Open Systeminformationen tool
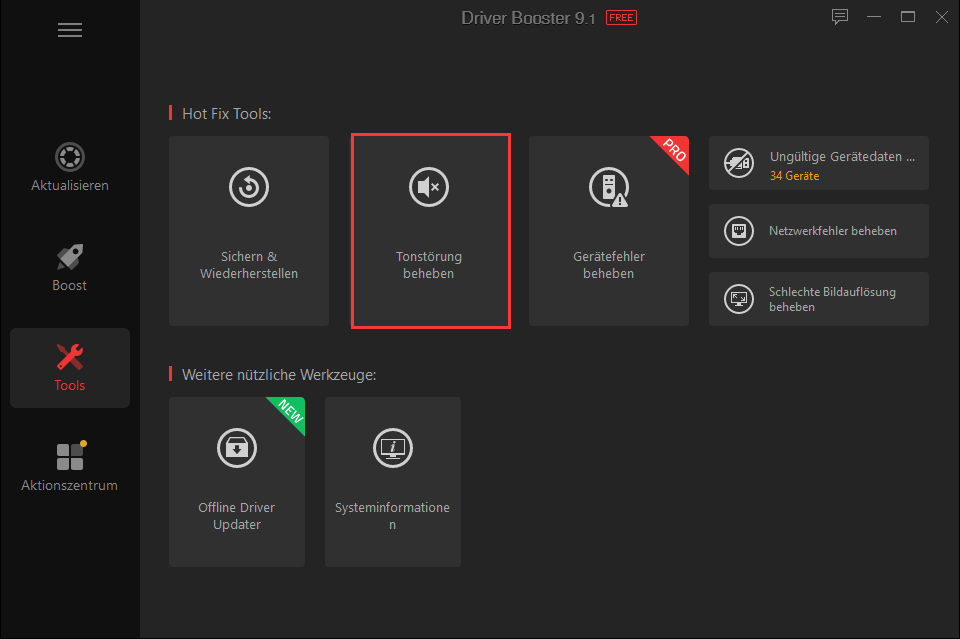This screenshot has height=639, width=960. [x=393, y=482]
